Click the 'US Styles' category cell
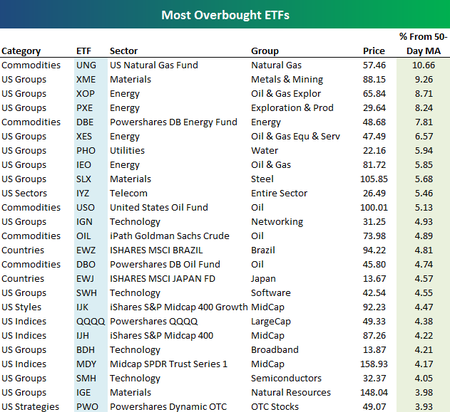Viewport: 450px width, 412px height. [x=21, y=307]
